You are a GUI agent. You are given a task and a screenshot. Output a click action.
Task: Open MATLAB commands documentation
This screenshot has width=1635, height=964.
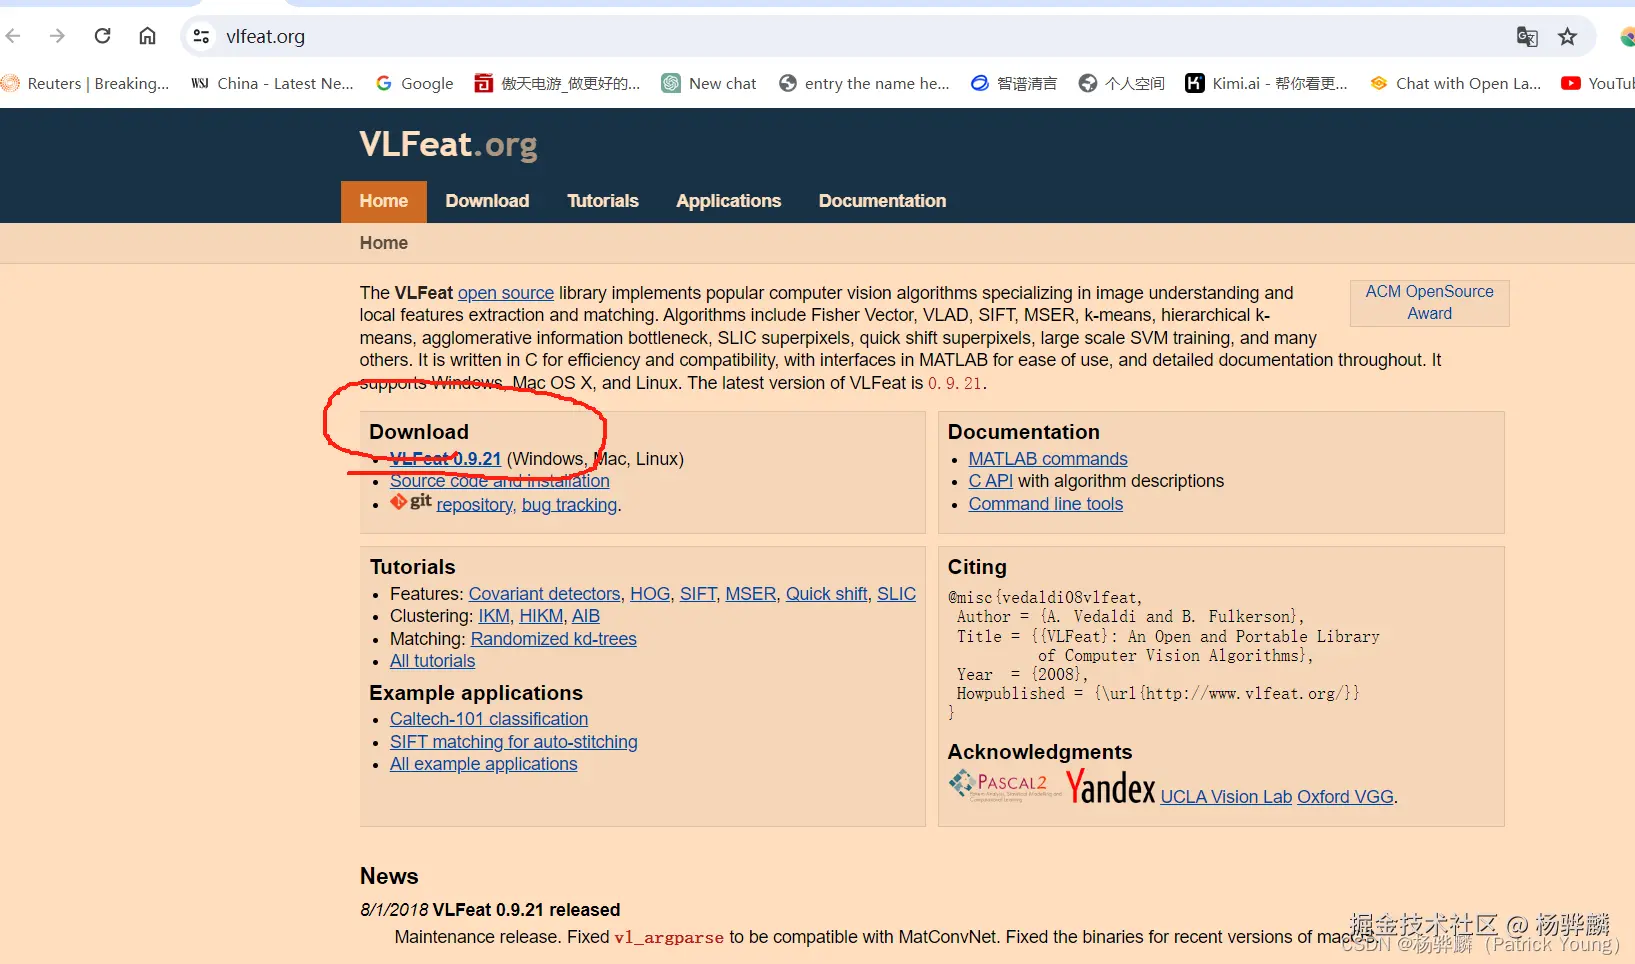click(1048, 459)
